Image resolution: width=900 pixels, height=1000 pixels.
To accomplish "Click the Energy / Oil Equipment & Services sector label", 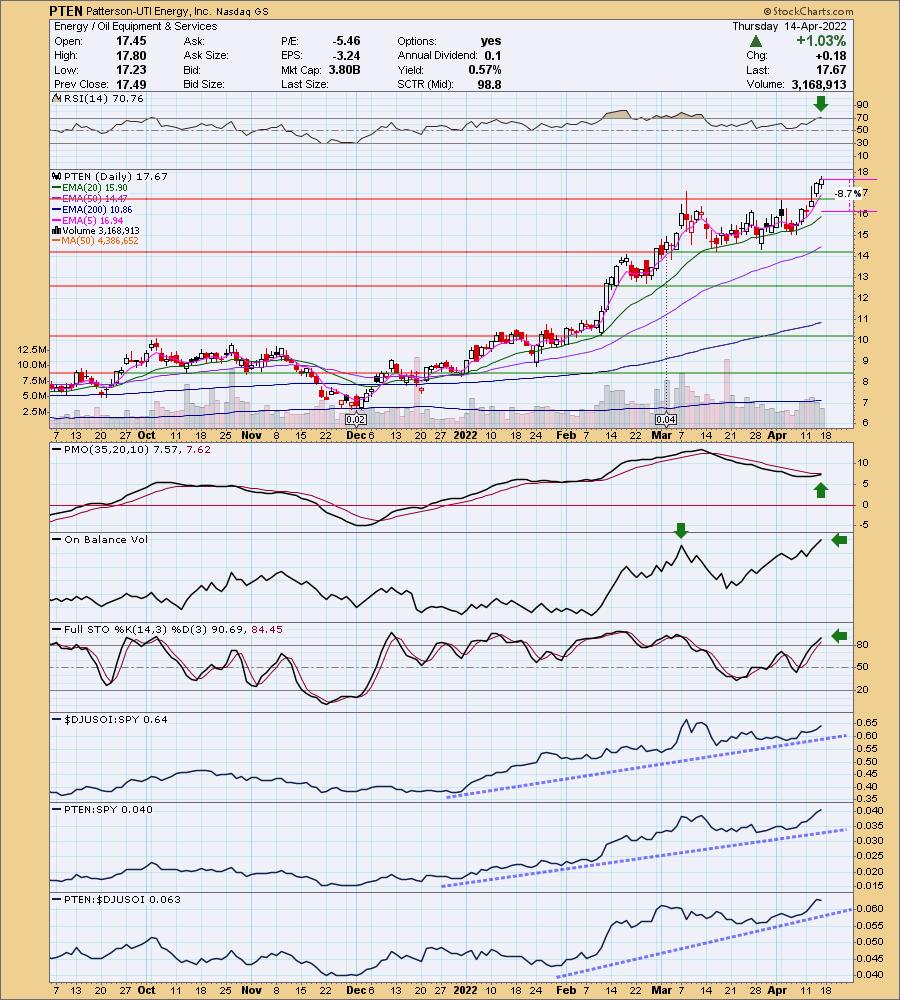I will pyautogui.click(x=135, y=26).
